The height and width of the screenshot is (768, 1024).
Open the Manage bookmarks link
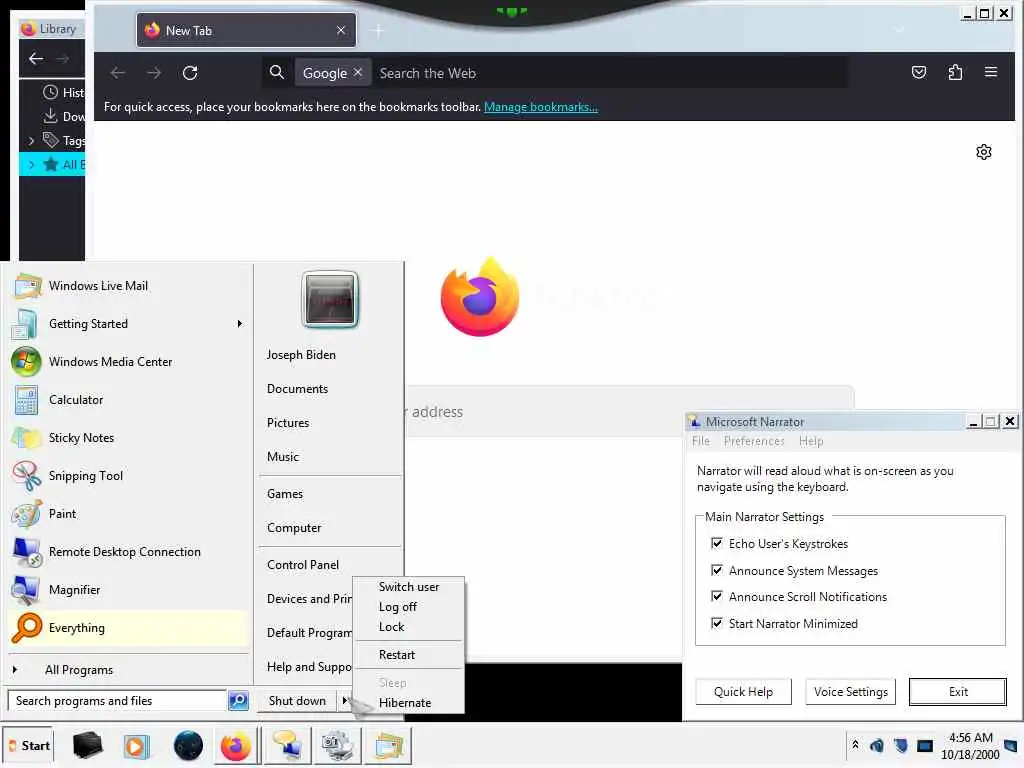541,107
